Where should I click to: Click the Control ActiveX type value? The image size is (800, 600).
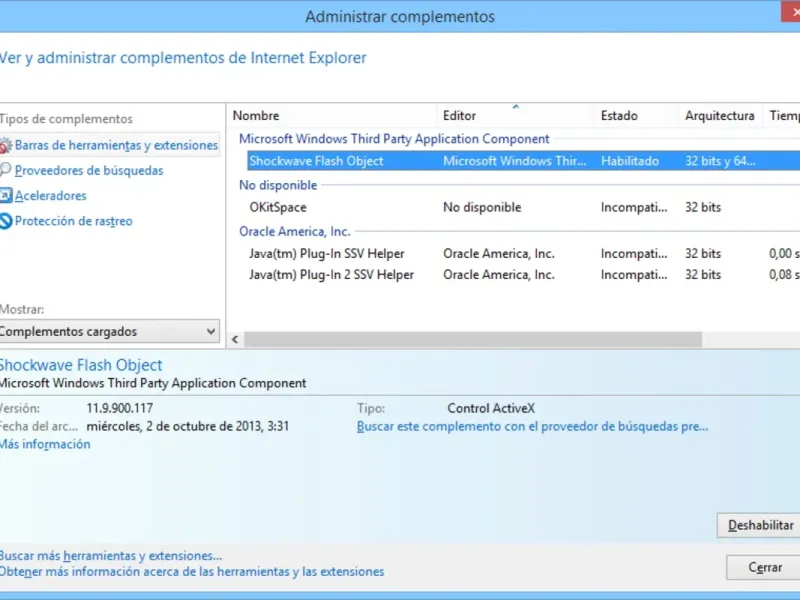(491, 409)
